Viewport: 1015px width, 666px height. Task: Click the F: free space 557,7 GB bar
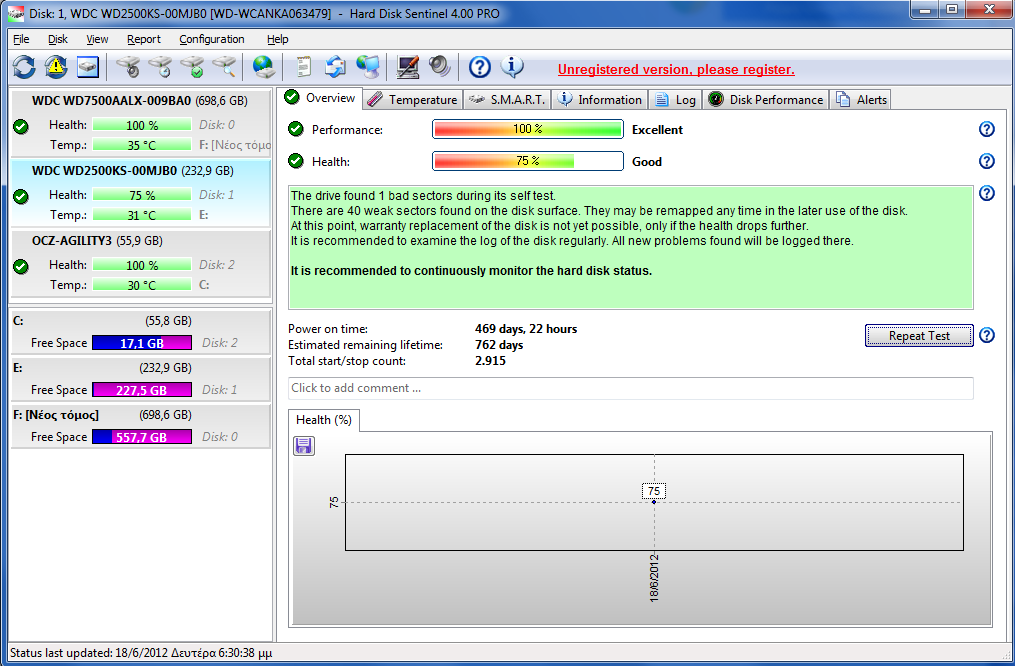(x=142, y=437)
